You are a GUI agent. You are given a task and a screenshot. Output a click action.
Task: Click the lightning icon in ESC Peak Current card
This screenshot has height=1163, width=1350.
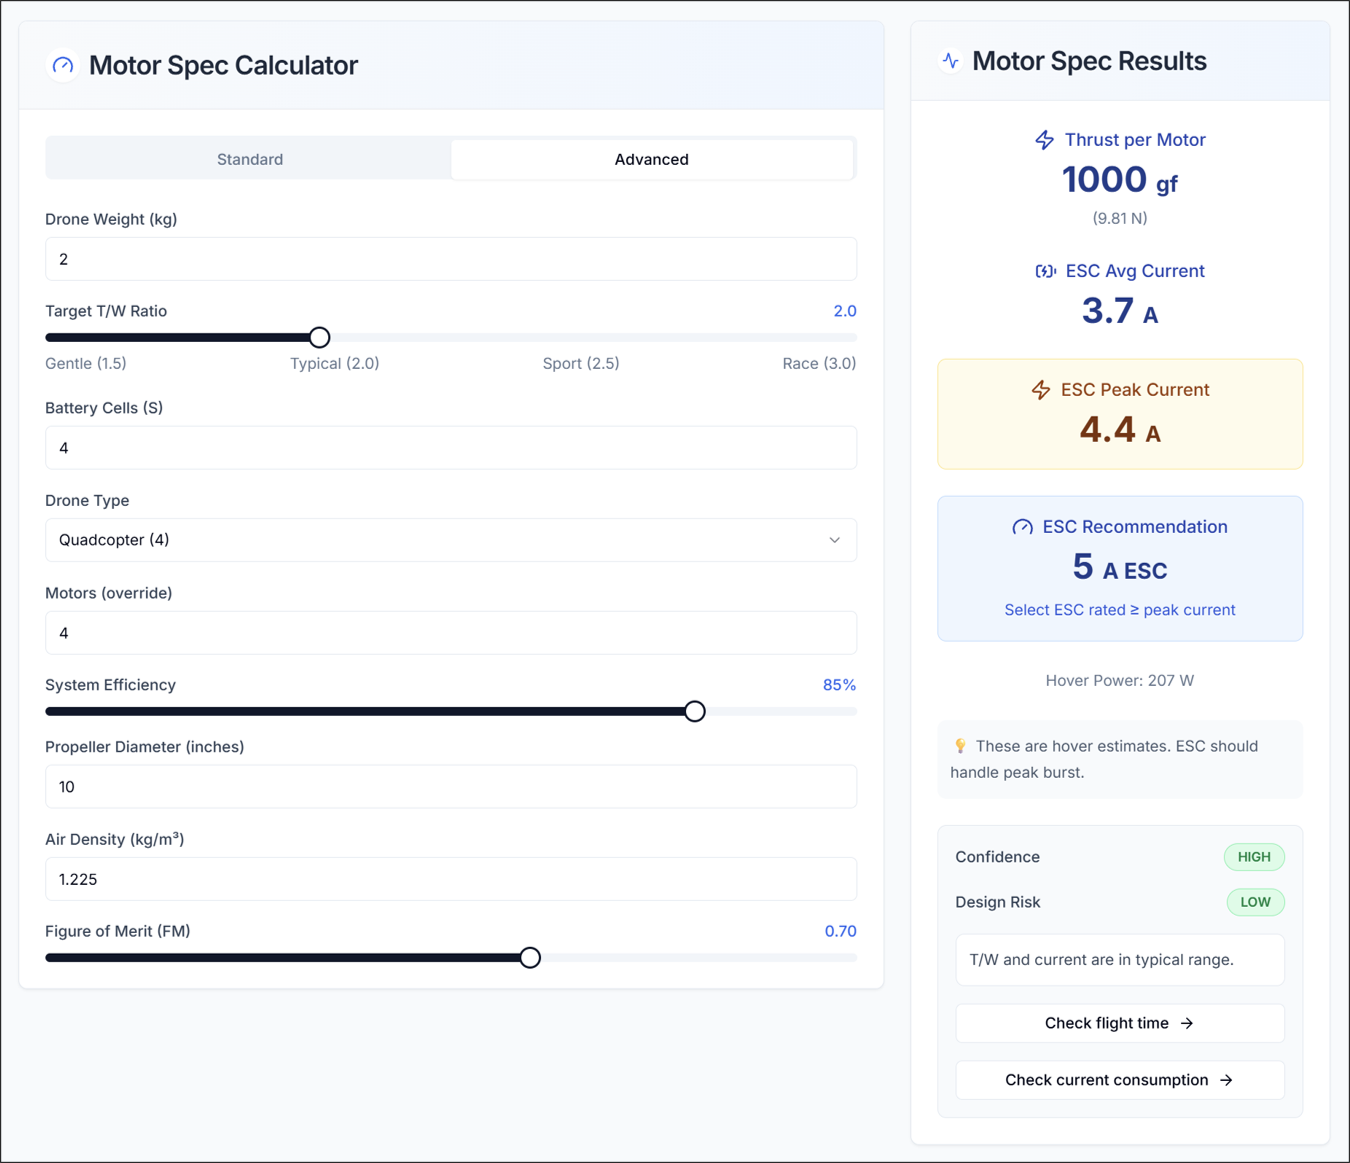[1041, 390]
